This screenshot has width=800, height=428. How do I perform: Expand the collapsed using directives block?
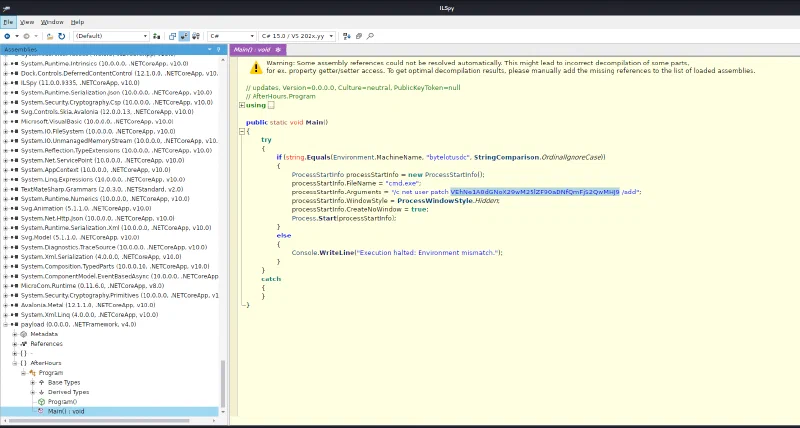tap(242, 105)
